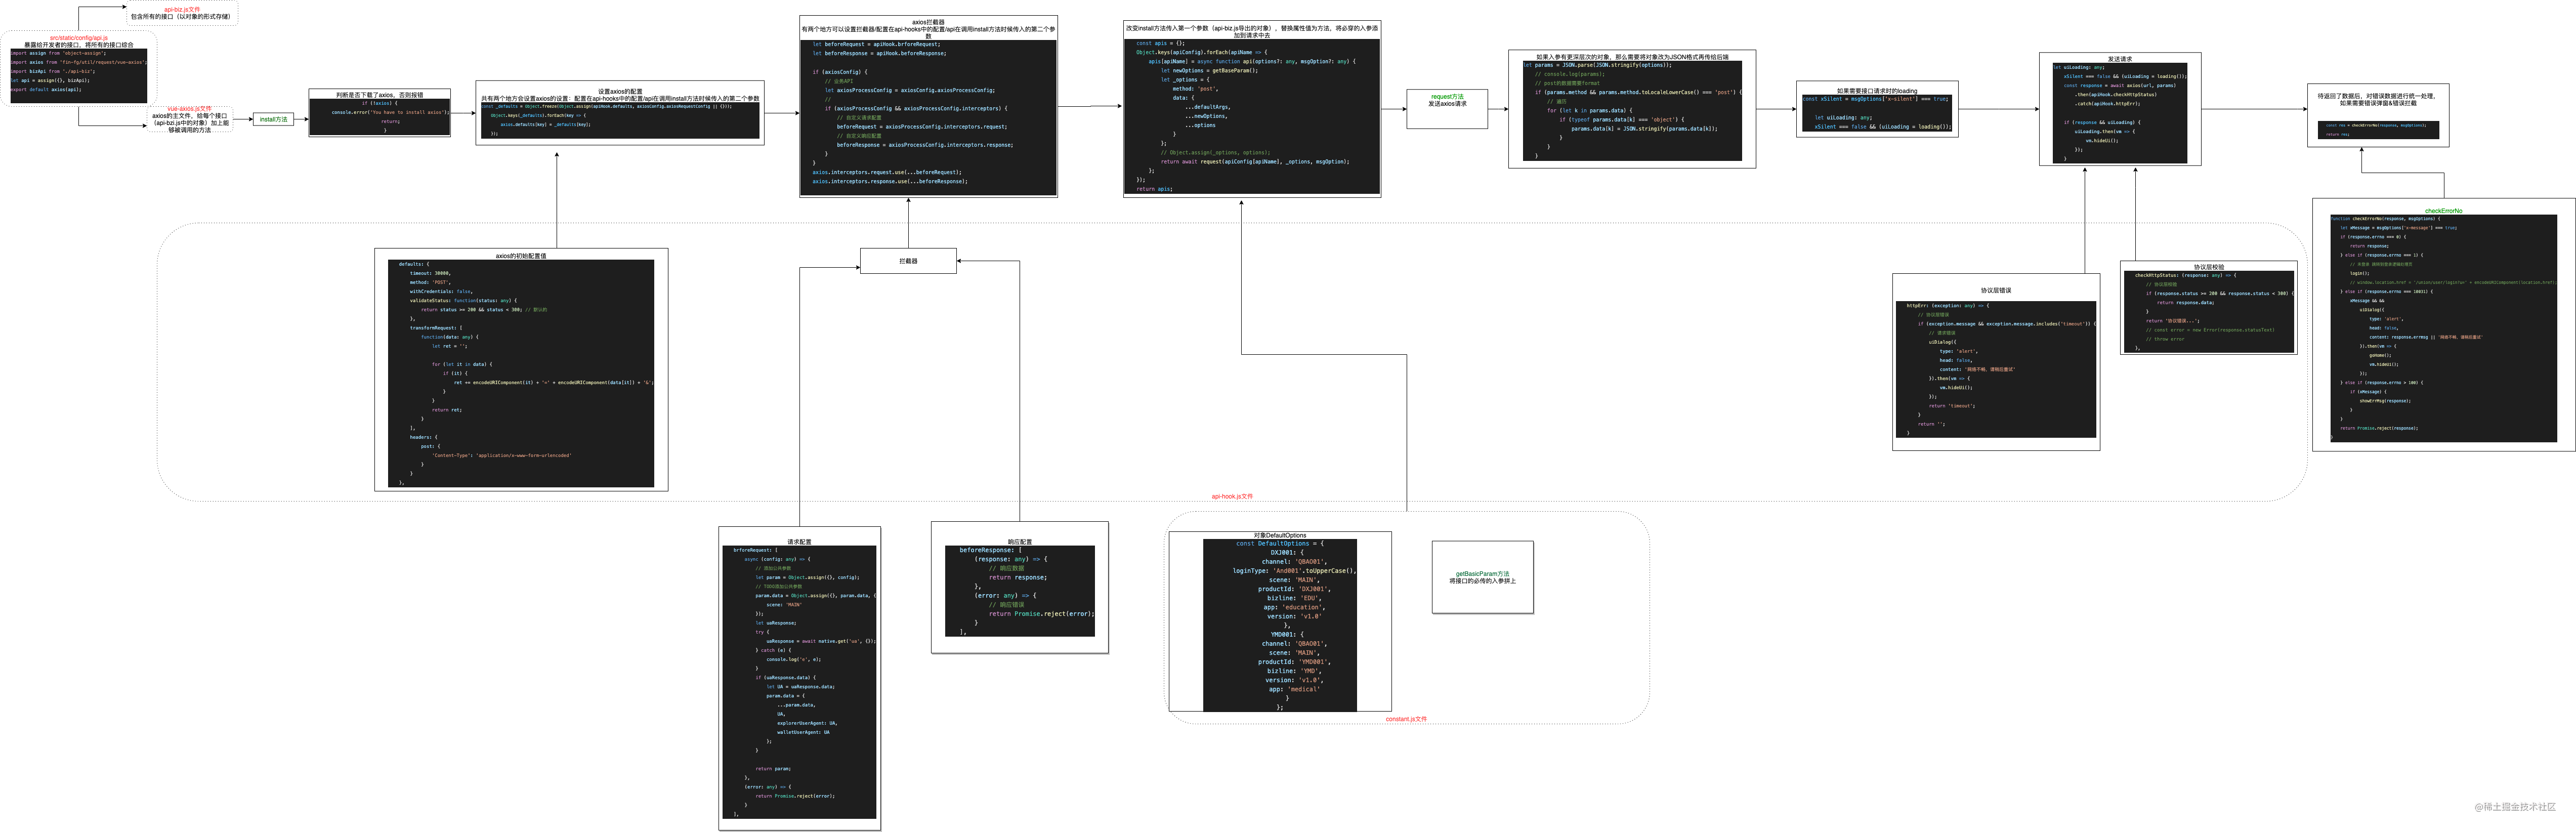
Task: Click the vue-axios.js文件 red label
Action: coord(189,108)
